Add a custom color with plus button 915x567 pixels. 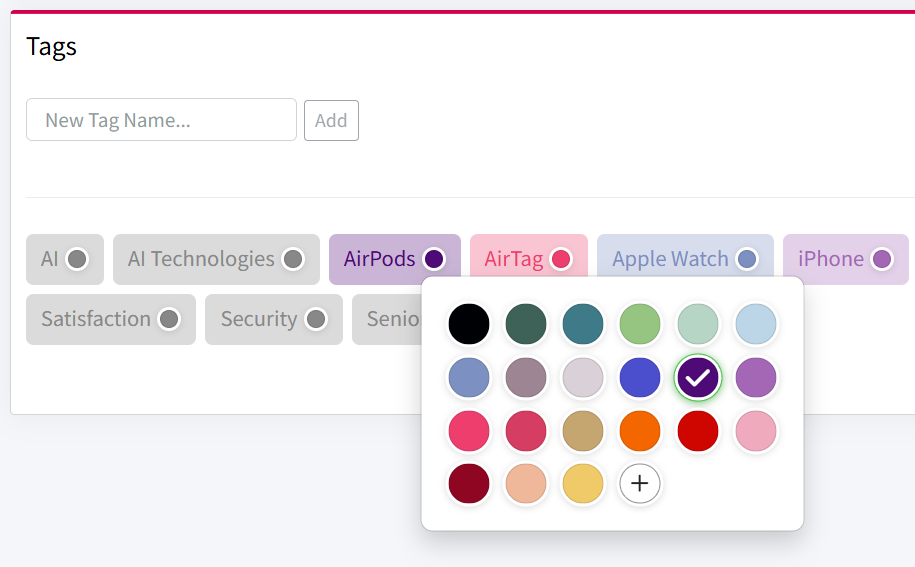[x=640, y=484]
